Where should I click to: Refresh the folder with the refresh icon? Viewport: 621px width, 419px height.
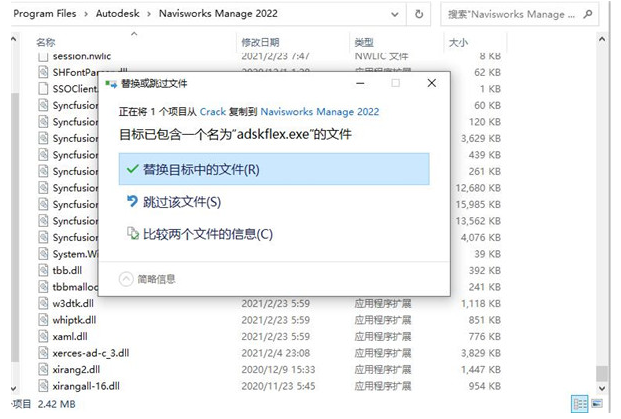(x=419, y=14)
